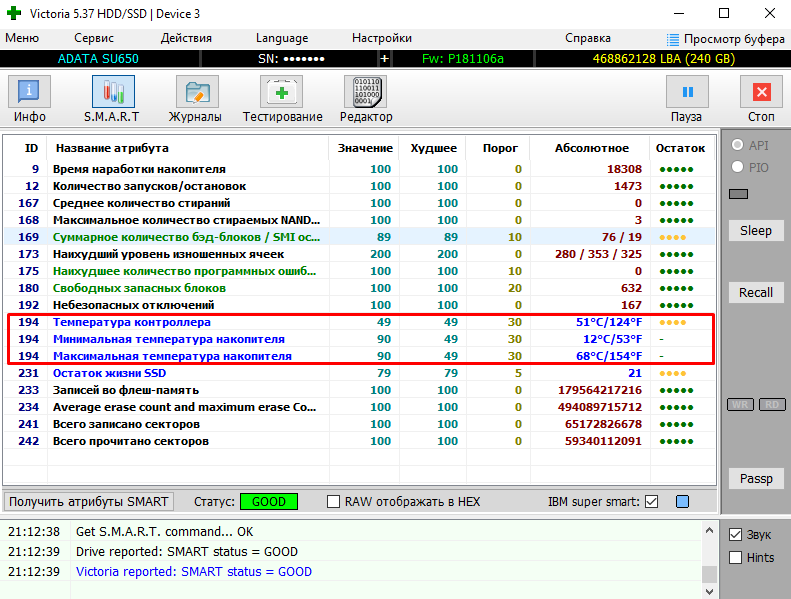Click the log scrollbar thumb
The width and height of the screenshot is (791, 599).
click(709, 574)
